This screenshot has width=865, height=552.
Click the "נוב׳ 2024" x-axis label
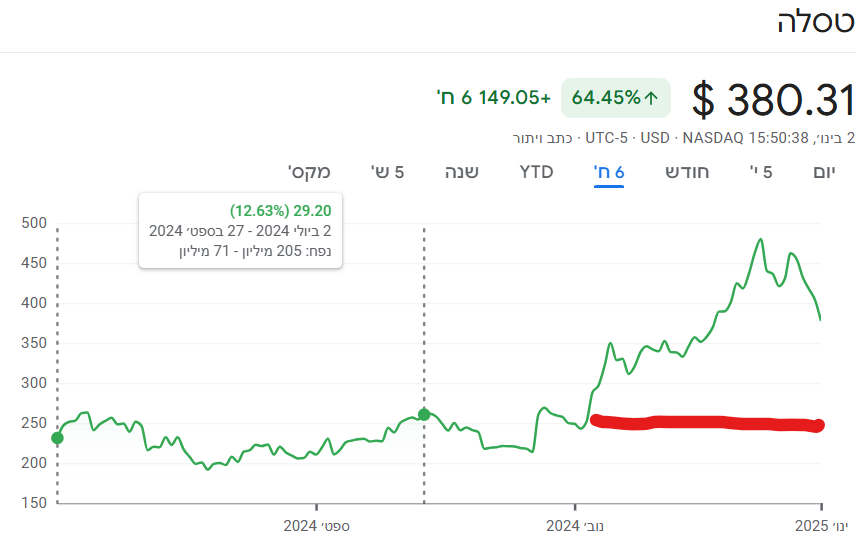(x=577, y=526)
